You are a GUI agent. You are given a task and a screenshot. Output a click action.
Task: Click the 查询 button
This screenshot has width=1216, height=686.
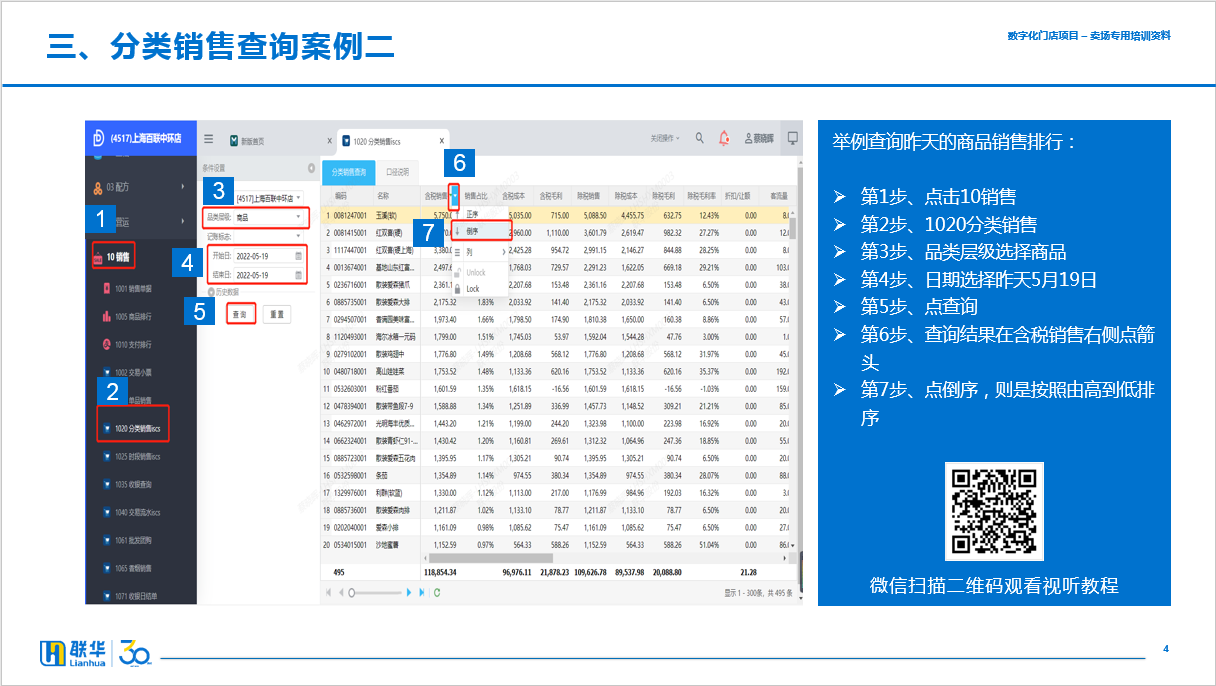[x=240, y=314]
